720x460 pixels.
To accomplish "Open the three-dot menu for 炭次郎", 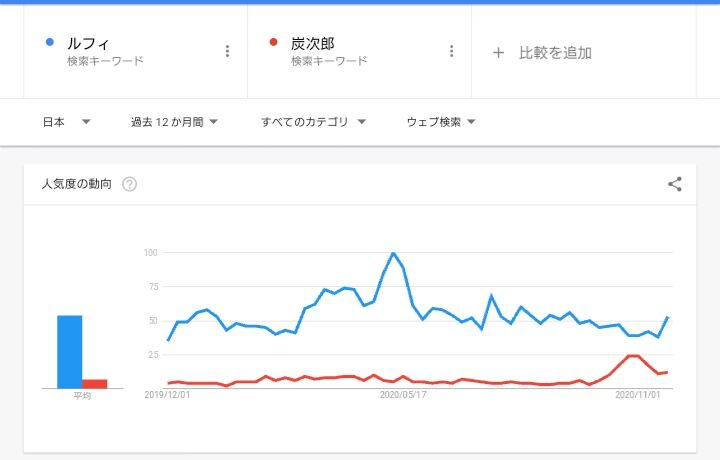I will coord(451,51).
